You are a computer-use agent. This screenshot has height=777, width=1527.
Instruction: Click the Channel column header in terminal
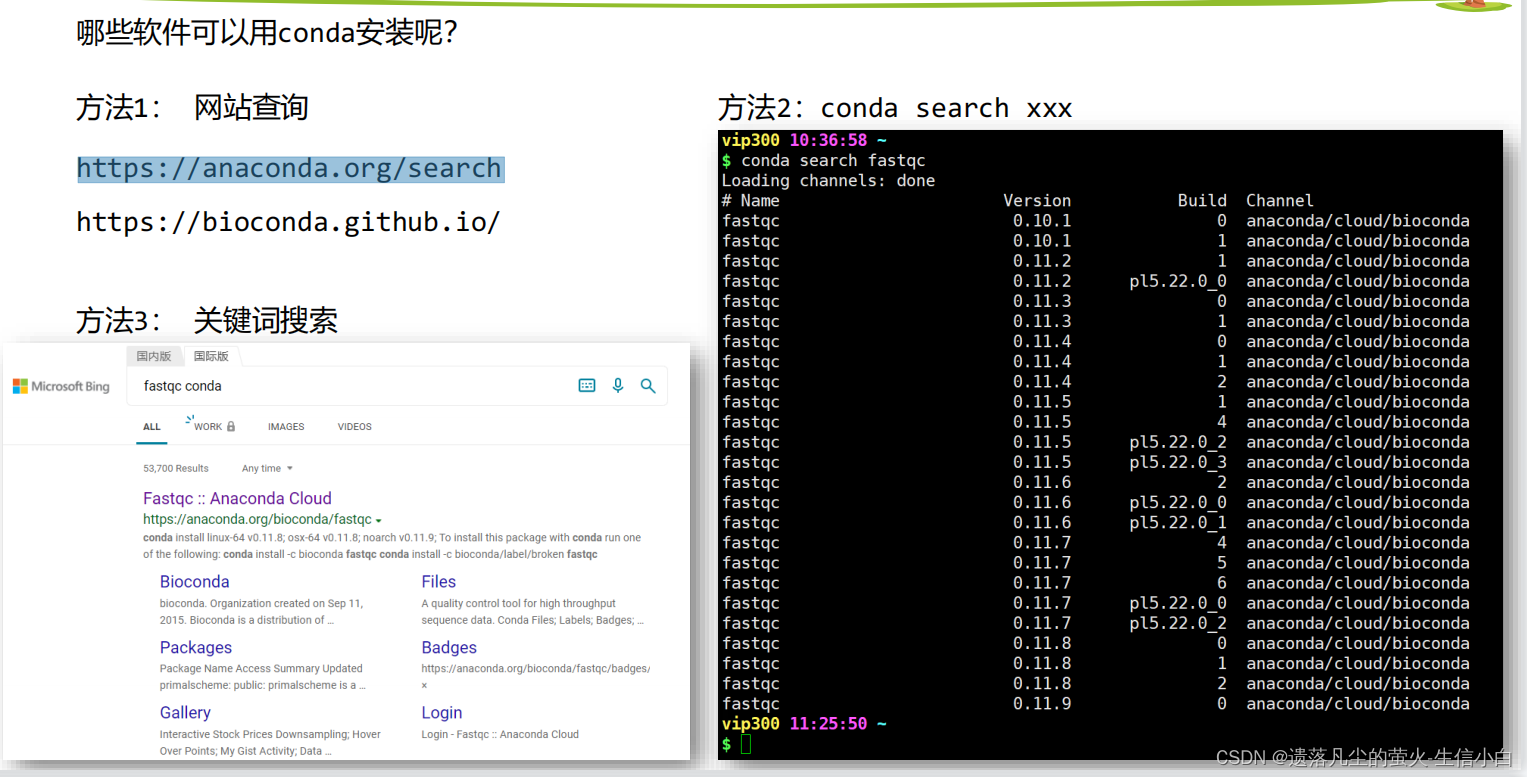(x=1280, y=201)
